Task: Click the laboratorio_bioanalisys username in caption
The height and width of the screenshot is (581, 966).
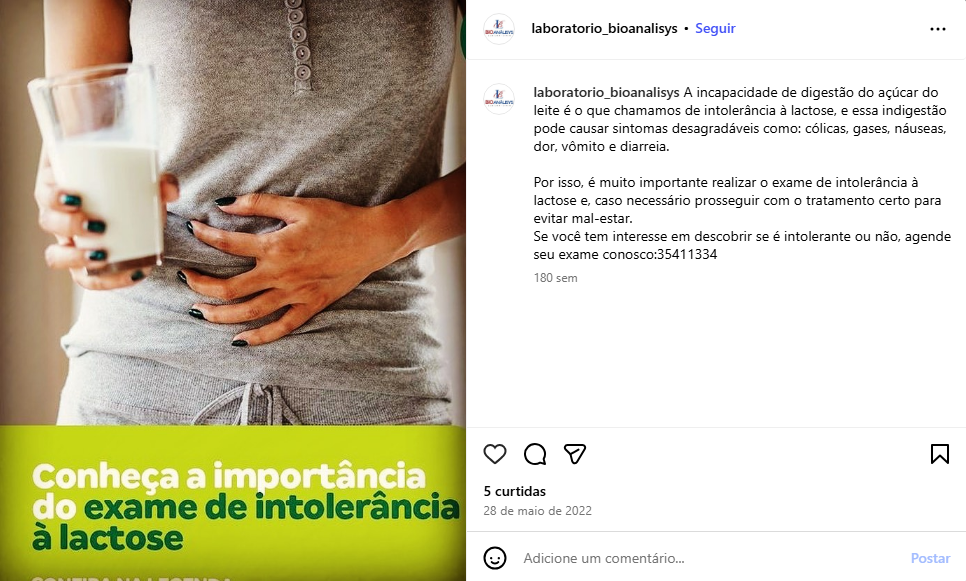Action: [x=606, y=92]
